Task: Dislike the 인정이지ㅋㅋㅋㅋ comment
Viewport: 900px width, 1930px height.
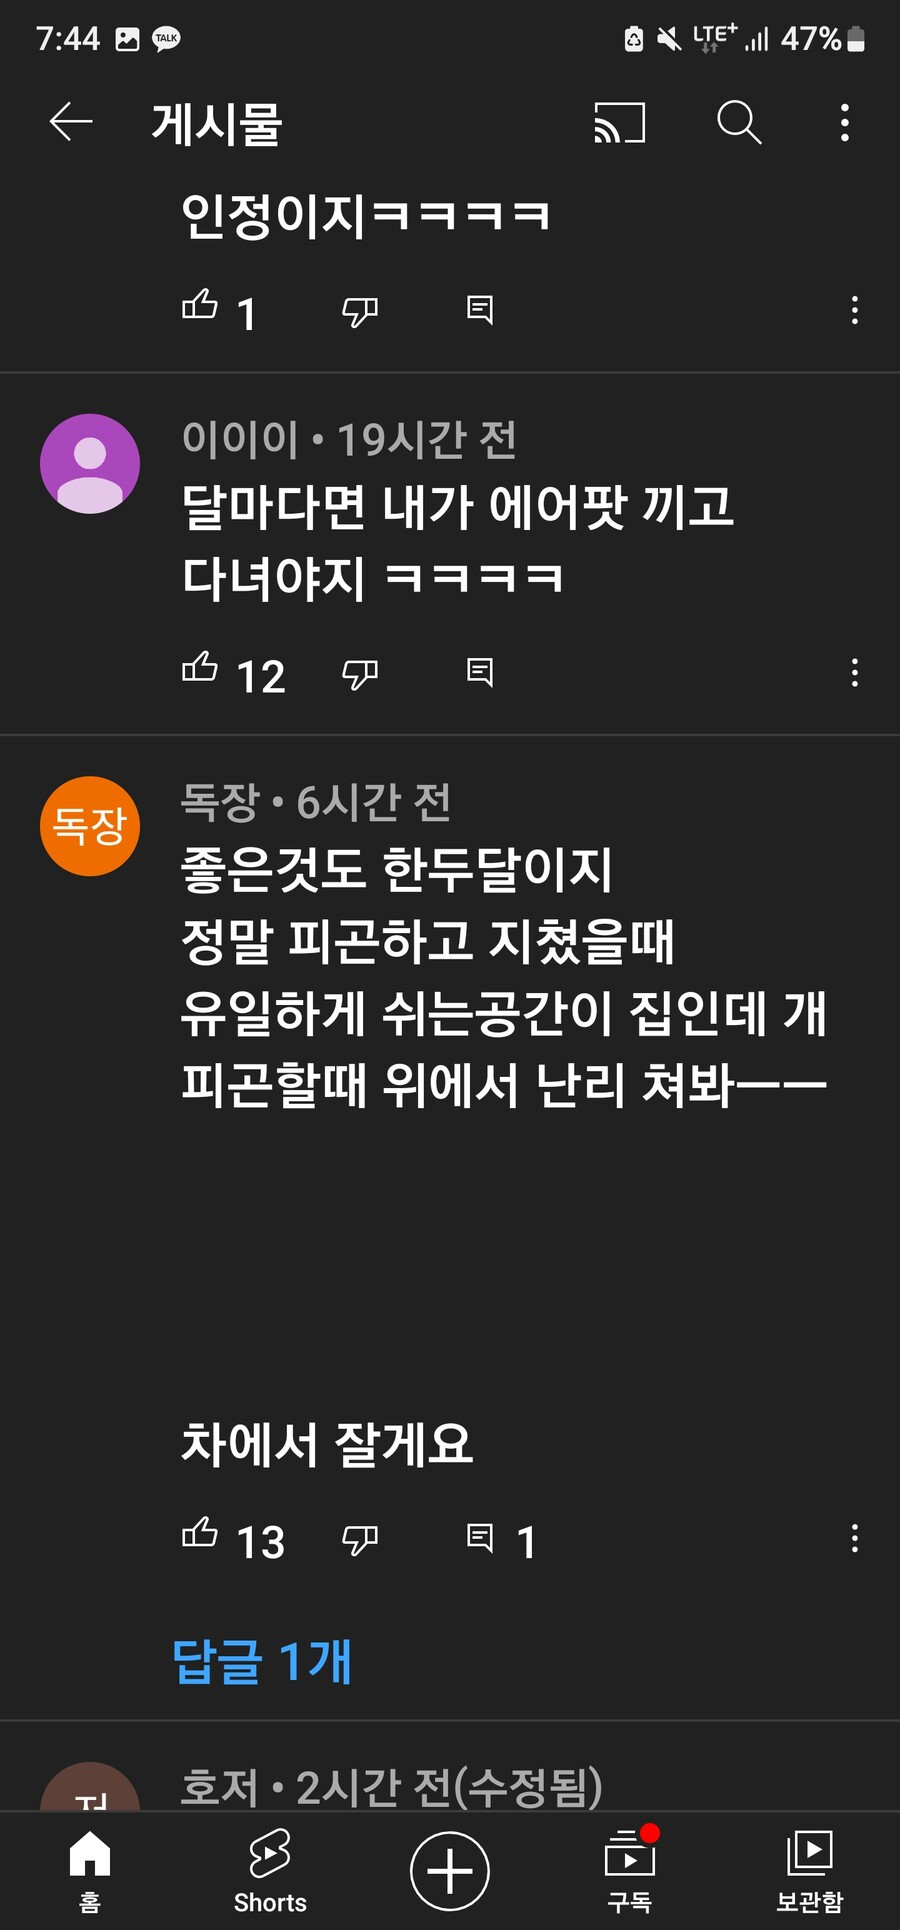Action: click(360, 311)
